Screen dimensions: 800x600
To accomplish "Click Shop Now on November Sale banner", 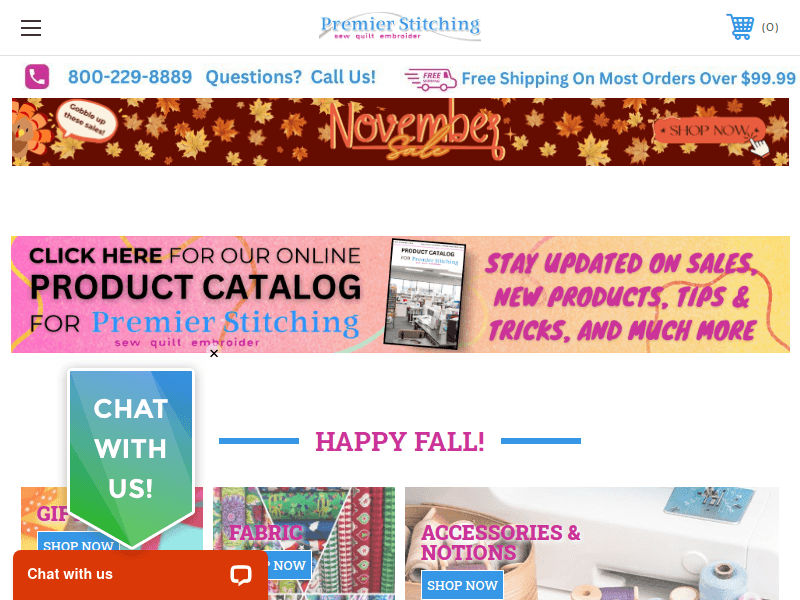I will (x=710, y=131).
